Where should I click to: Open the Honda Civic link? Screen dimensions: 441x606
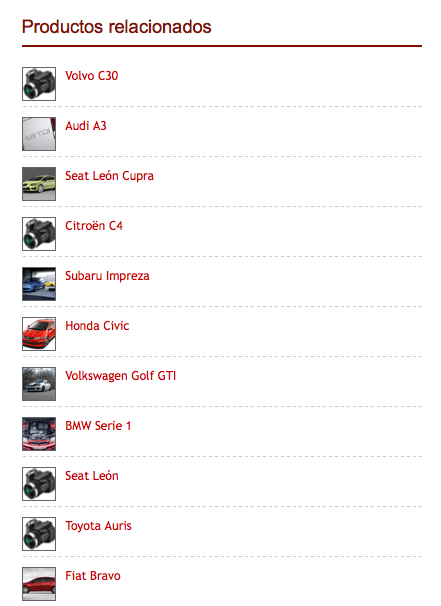(97, 326)
